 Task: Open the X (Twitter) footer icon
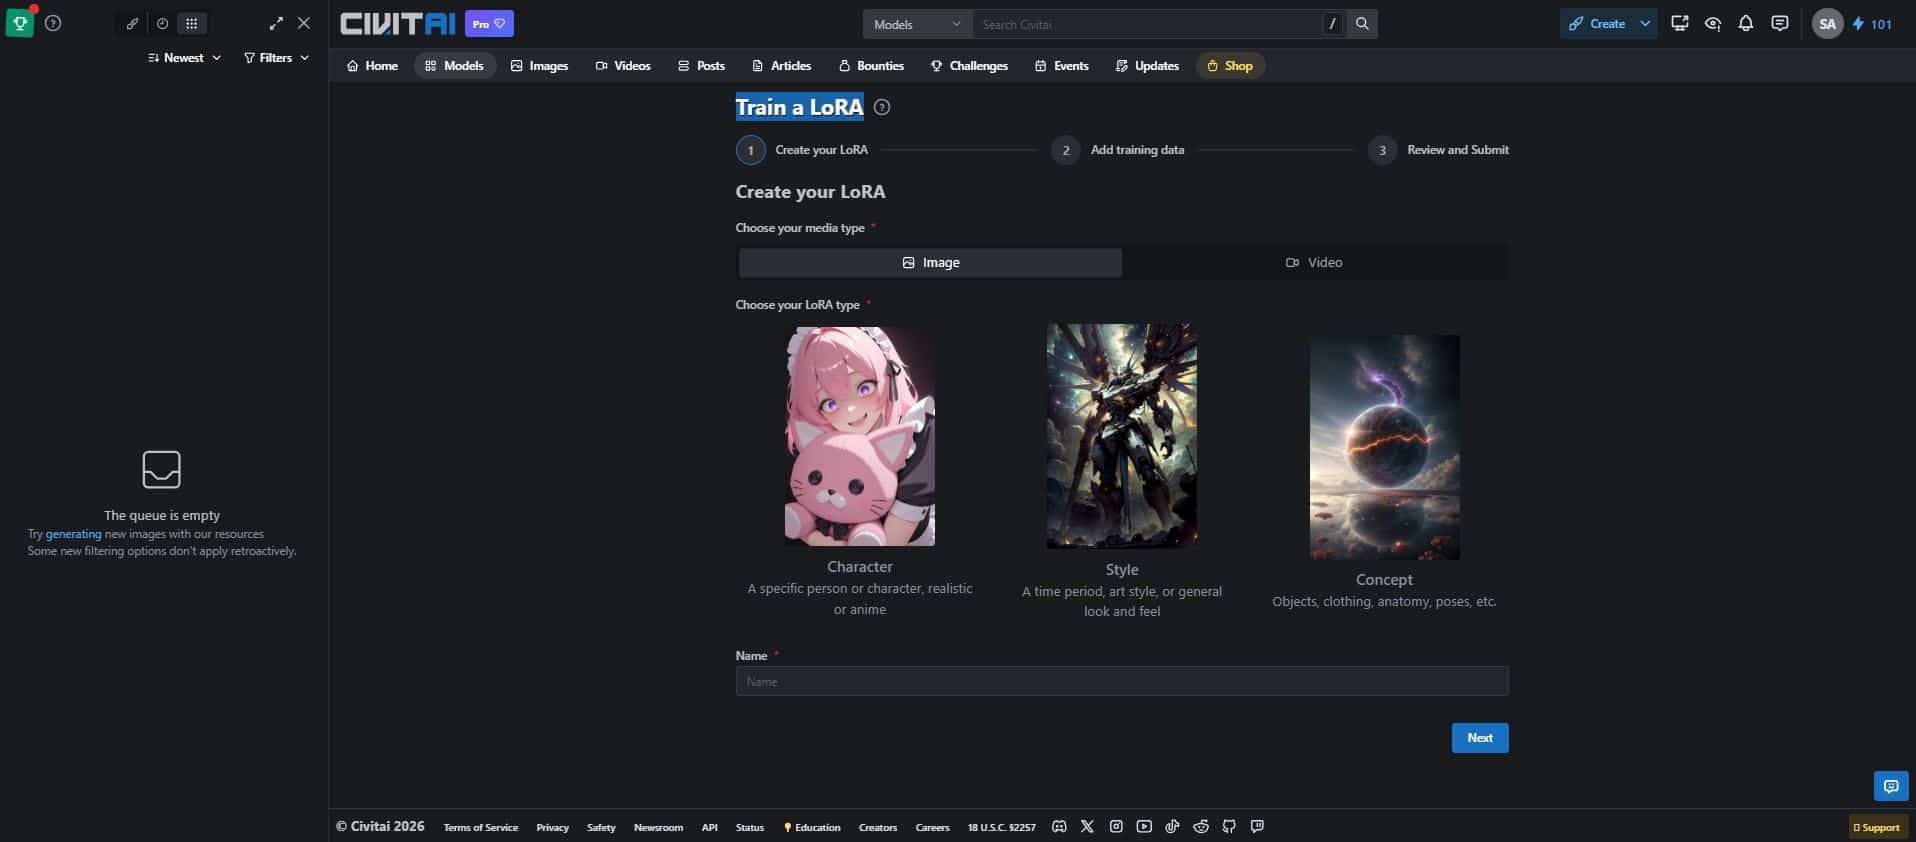[1087, 826]
